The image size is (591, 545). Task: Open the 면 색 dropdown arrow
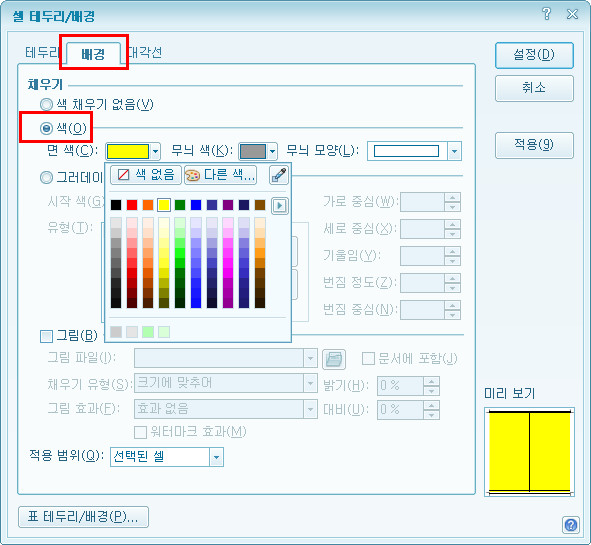click(155, 152)
